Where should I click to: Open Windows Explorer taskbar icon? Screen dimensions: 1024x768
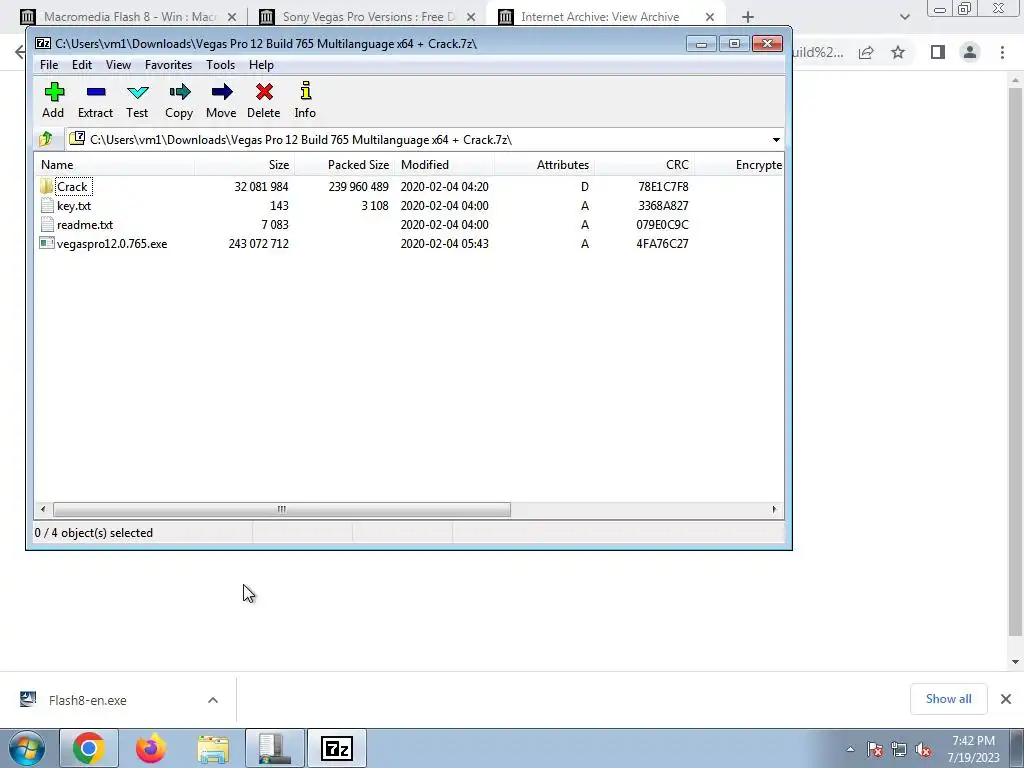pyautogui.click(x=213, y=748)
